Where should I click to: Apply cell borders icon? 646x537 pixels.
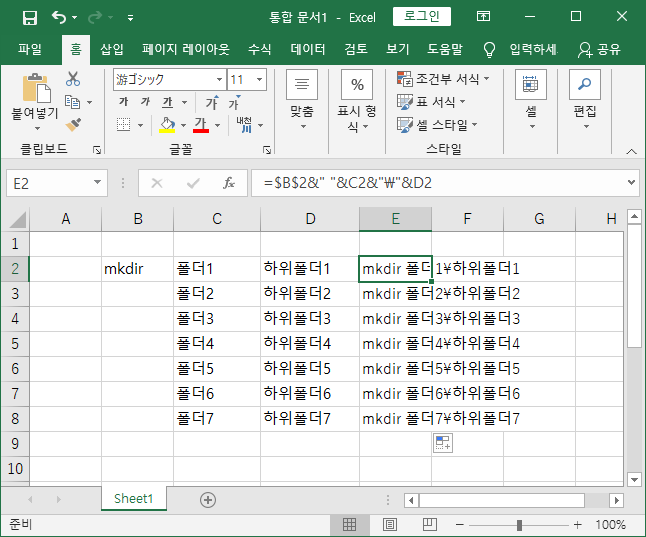(x=123, y=124)
